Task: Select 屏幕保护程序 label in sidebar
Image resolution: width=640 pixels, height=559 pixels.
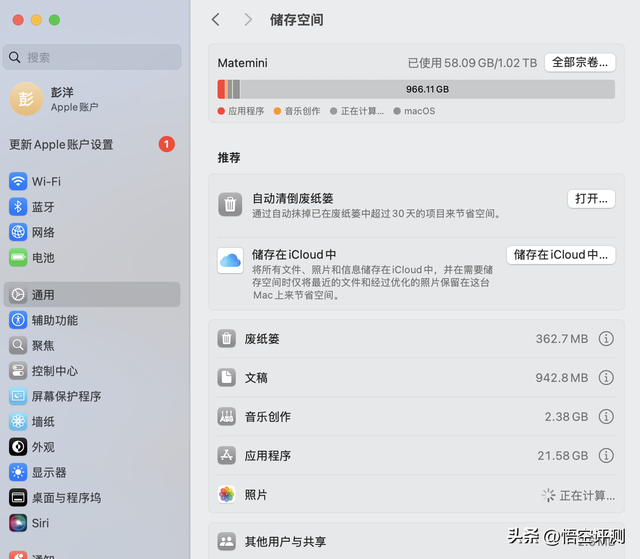Action: click(x=66, y=396)
